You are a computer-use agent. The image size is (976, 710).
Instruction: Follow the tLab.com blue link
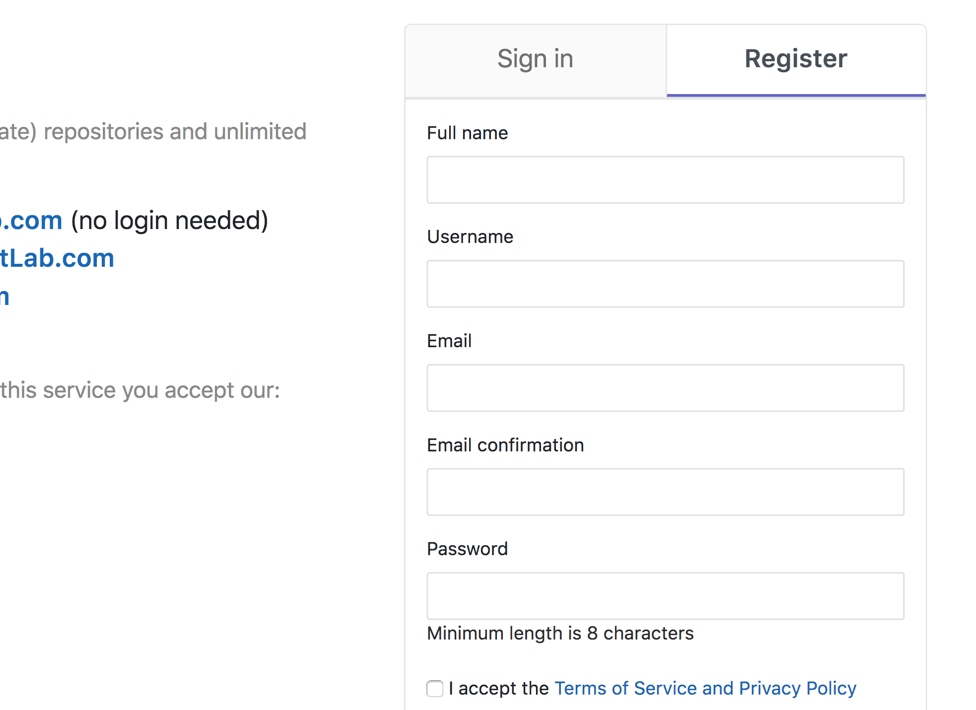pyautogui.click(x=57, y=258)
